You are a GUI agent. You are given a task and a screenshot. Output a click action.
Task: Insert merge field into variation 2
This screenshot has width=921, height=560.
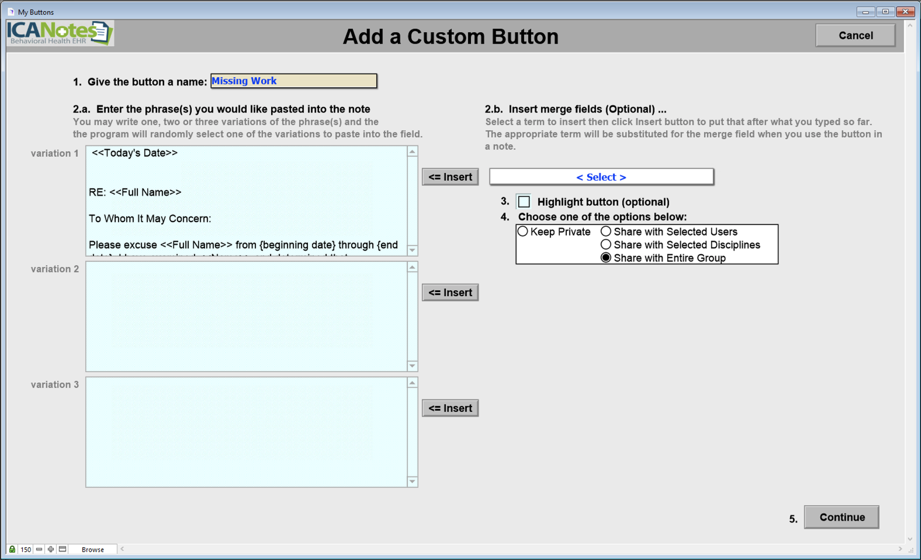450,293
